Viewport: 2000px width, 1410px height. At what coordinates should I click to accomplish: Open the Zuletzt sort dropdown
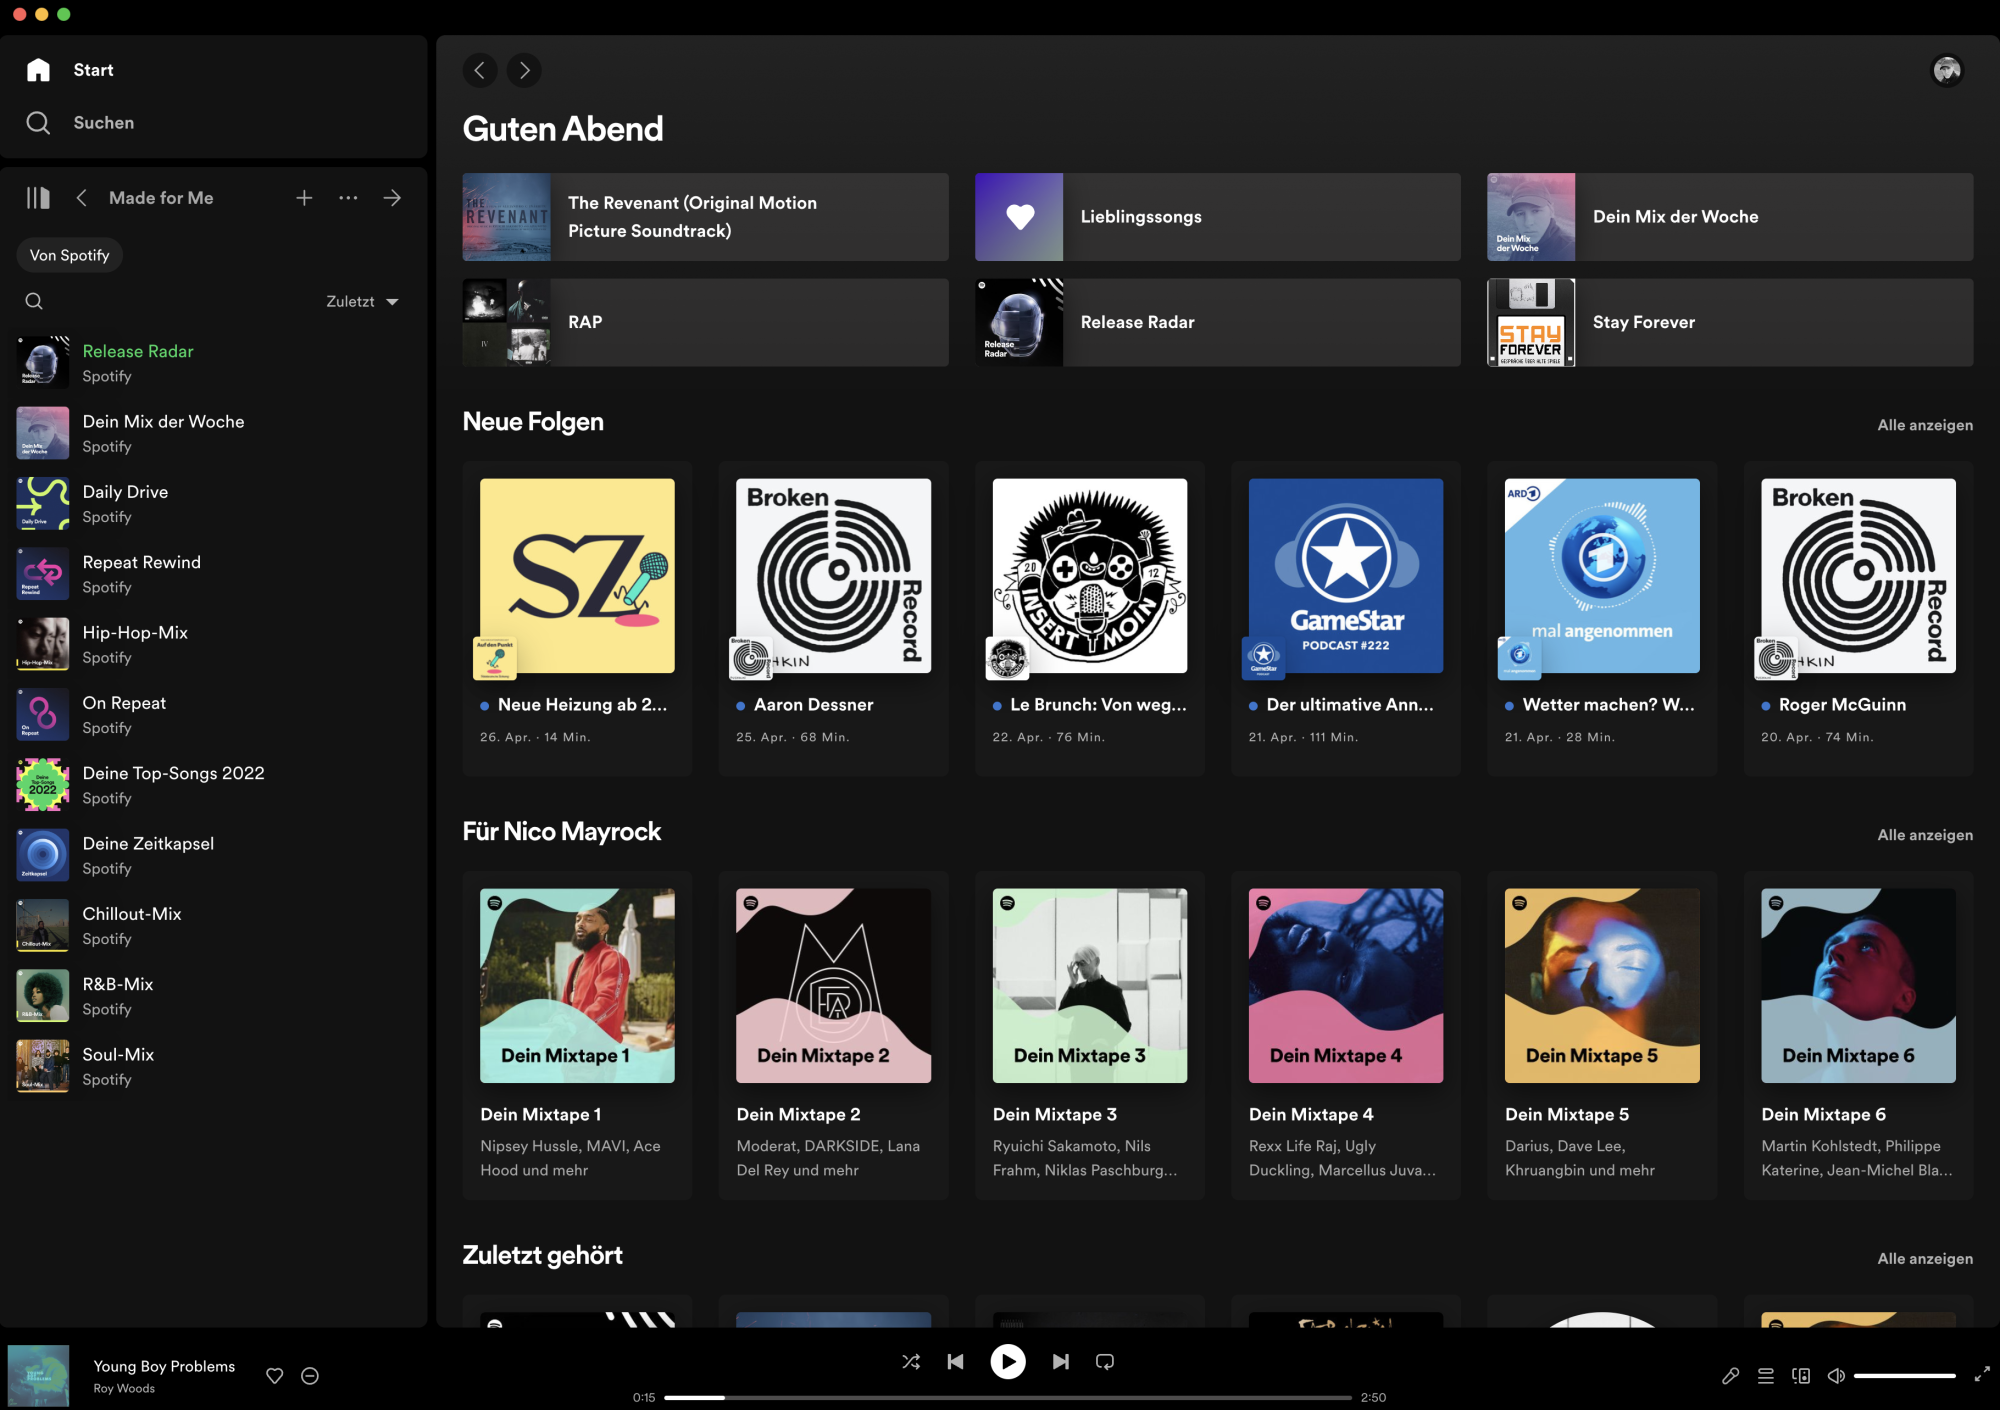[x=362, y=301]
